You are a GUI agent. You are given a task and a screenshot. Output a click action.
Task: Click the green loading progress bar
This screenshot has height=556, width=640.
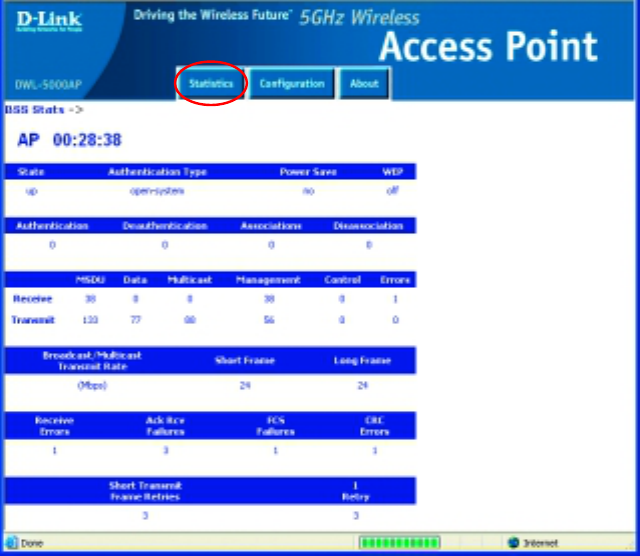tap(400, 543)
